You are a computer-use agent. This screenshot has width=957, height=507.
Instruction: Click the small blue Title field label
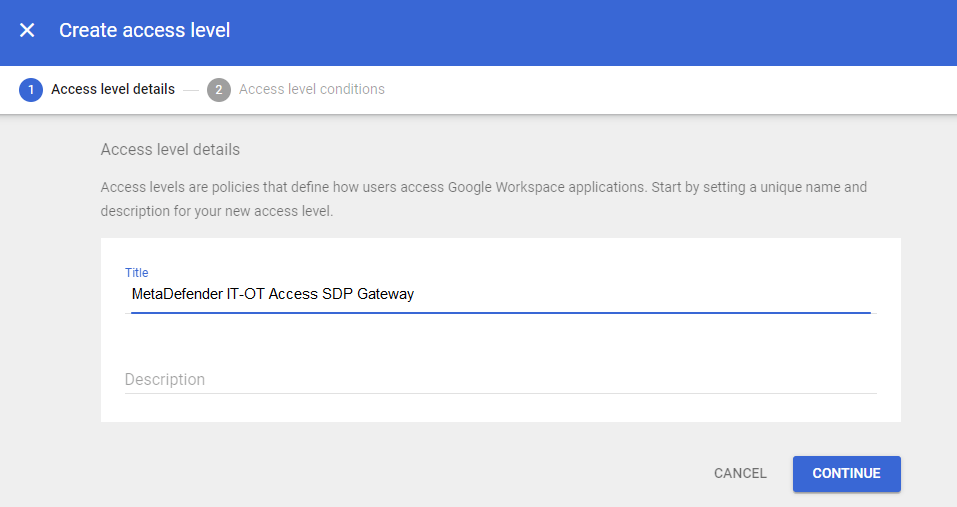[136, 272]
